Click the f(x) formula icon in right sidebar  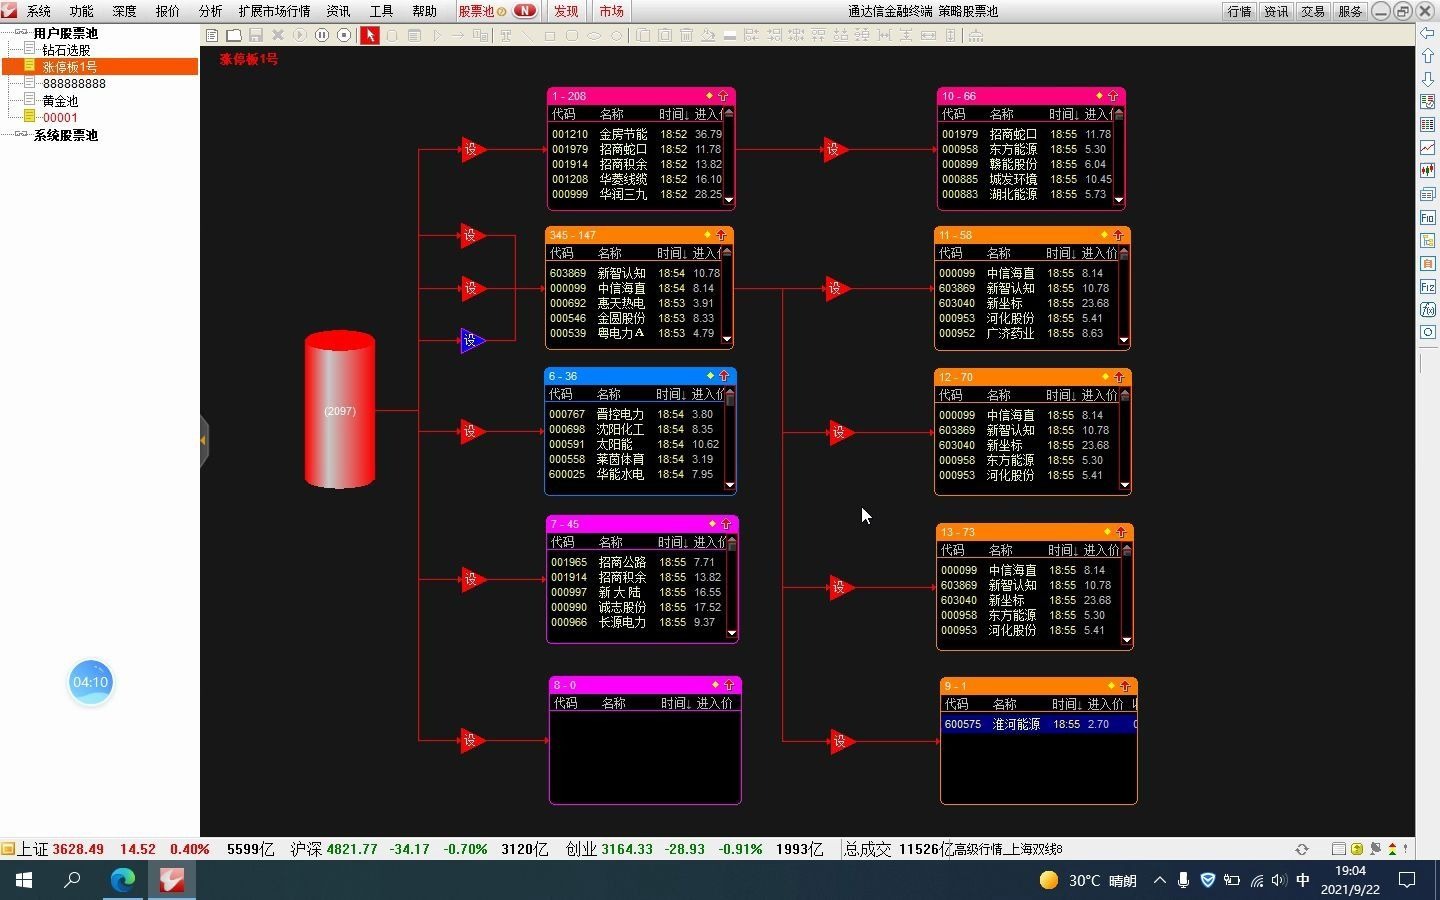pos(1428,310)
